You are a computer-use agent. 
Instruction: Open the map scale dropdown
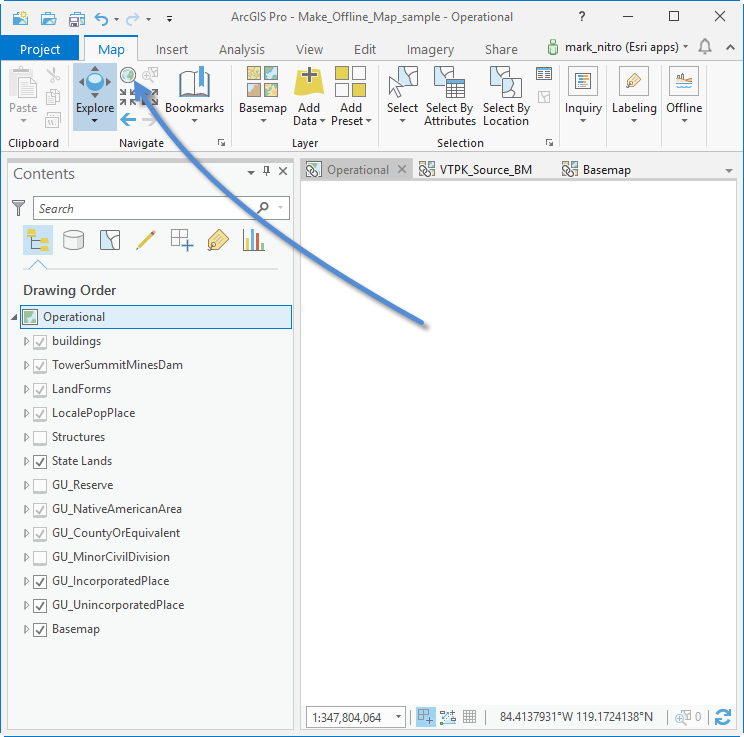tap(399, 717)
